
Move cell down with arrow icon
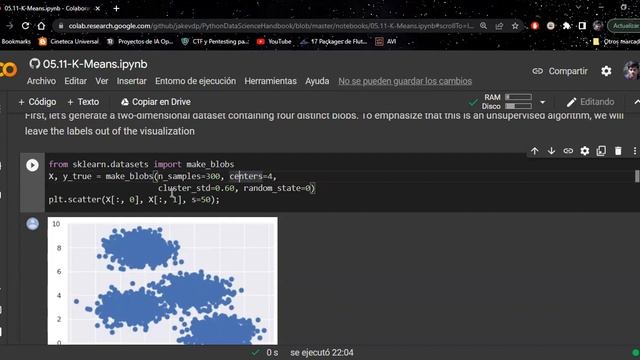pos(551,151)
